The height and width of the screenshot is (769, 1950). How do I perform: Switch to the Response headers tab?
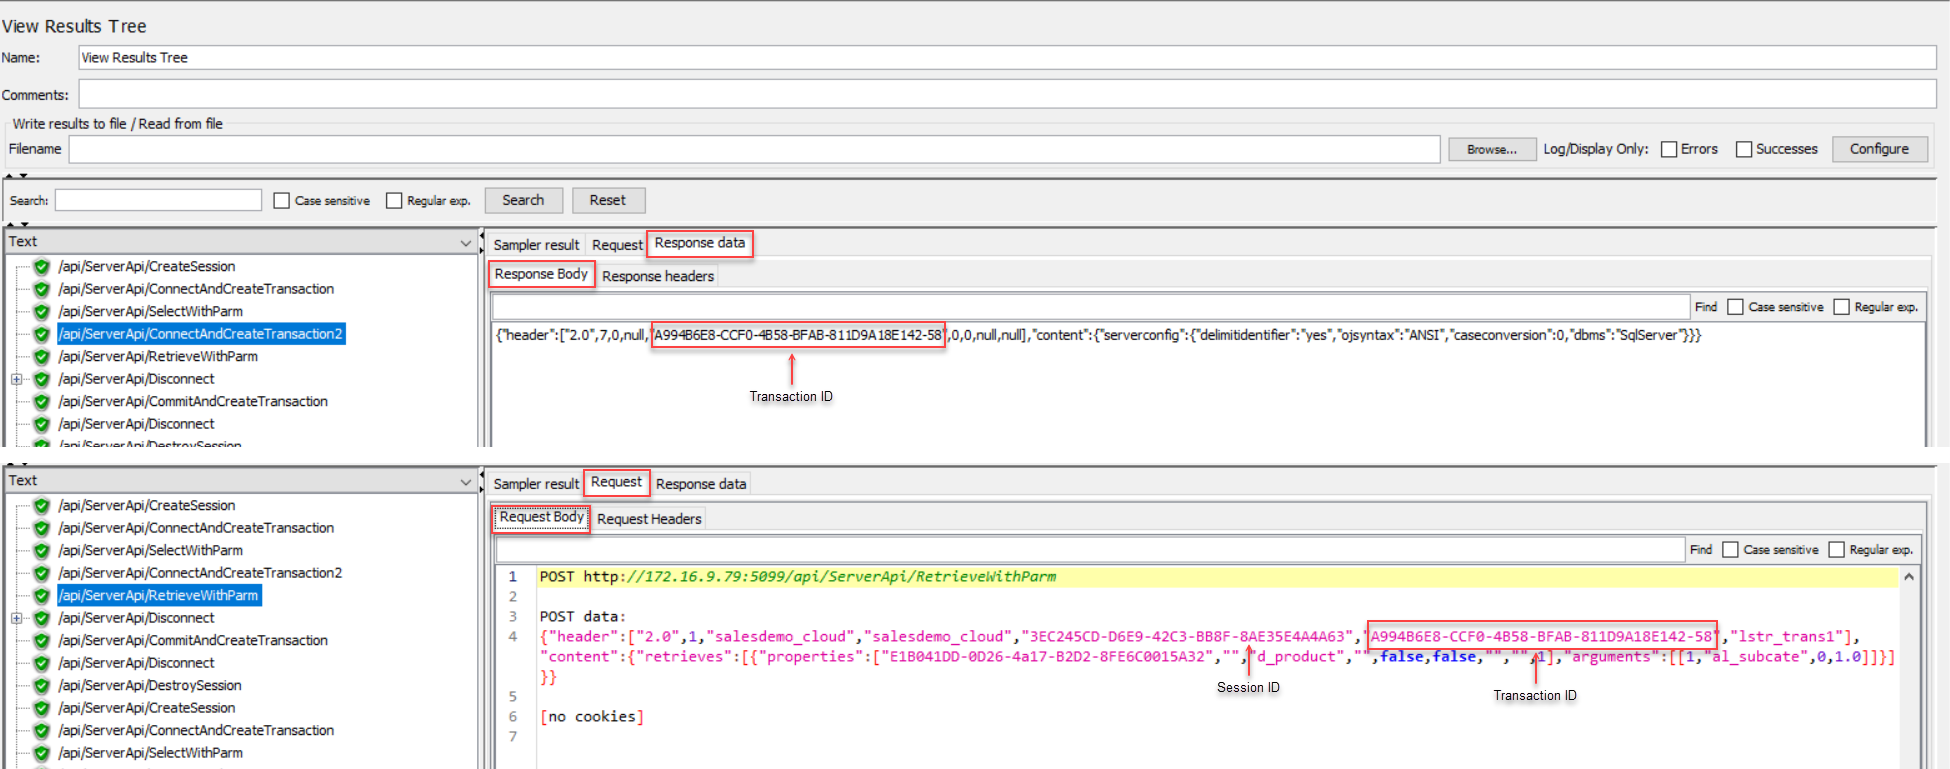point(658,276)
